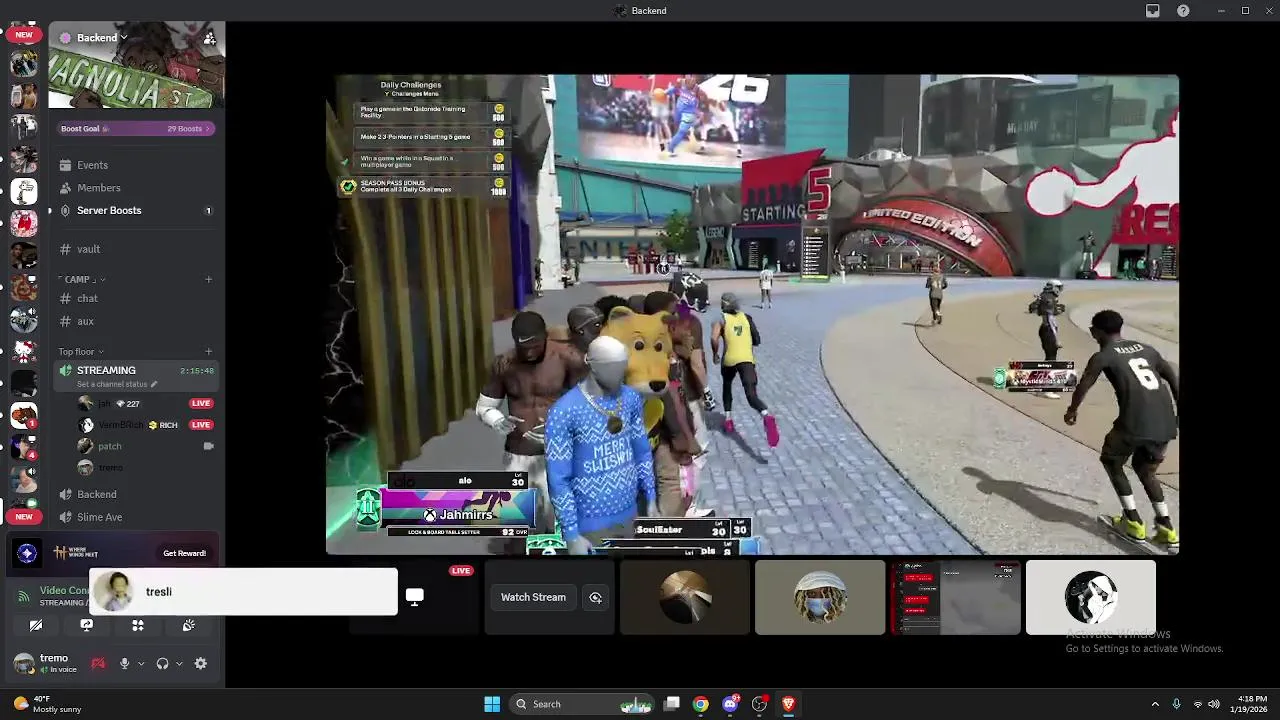Open the soundboard icon
Screen dimensions: 1280x720
[188, 625]
